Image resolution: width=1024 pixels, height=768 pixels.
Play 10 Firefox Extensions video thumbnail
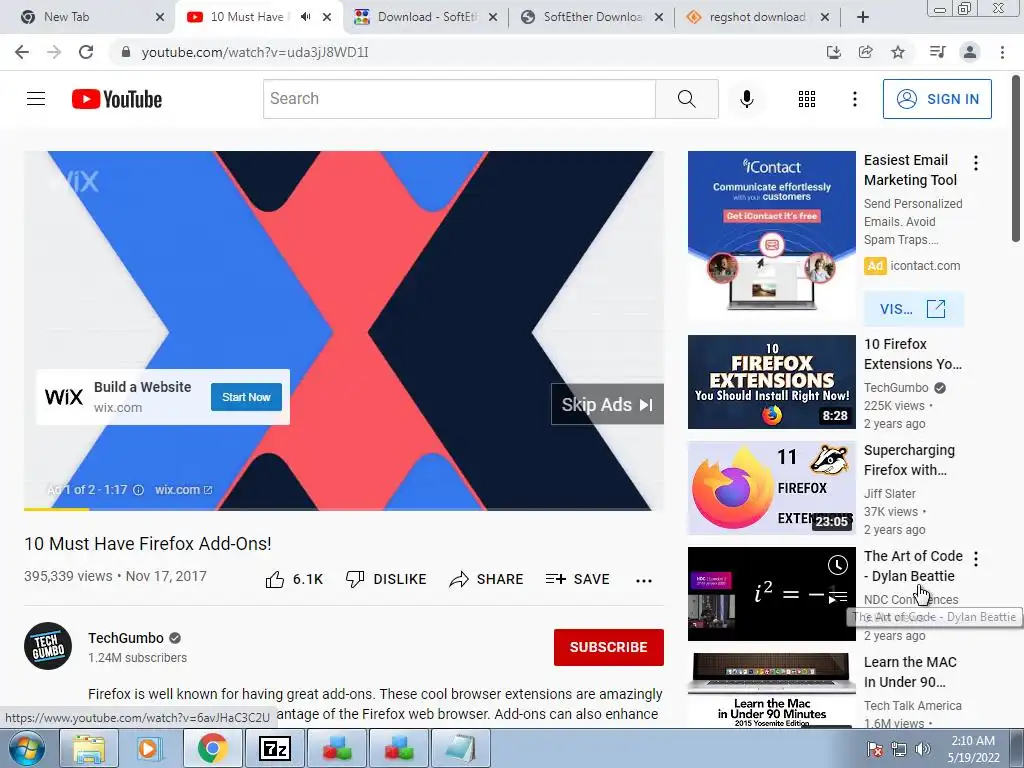pos(771,382)
